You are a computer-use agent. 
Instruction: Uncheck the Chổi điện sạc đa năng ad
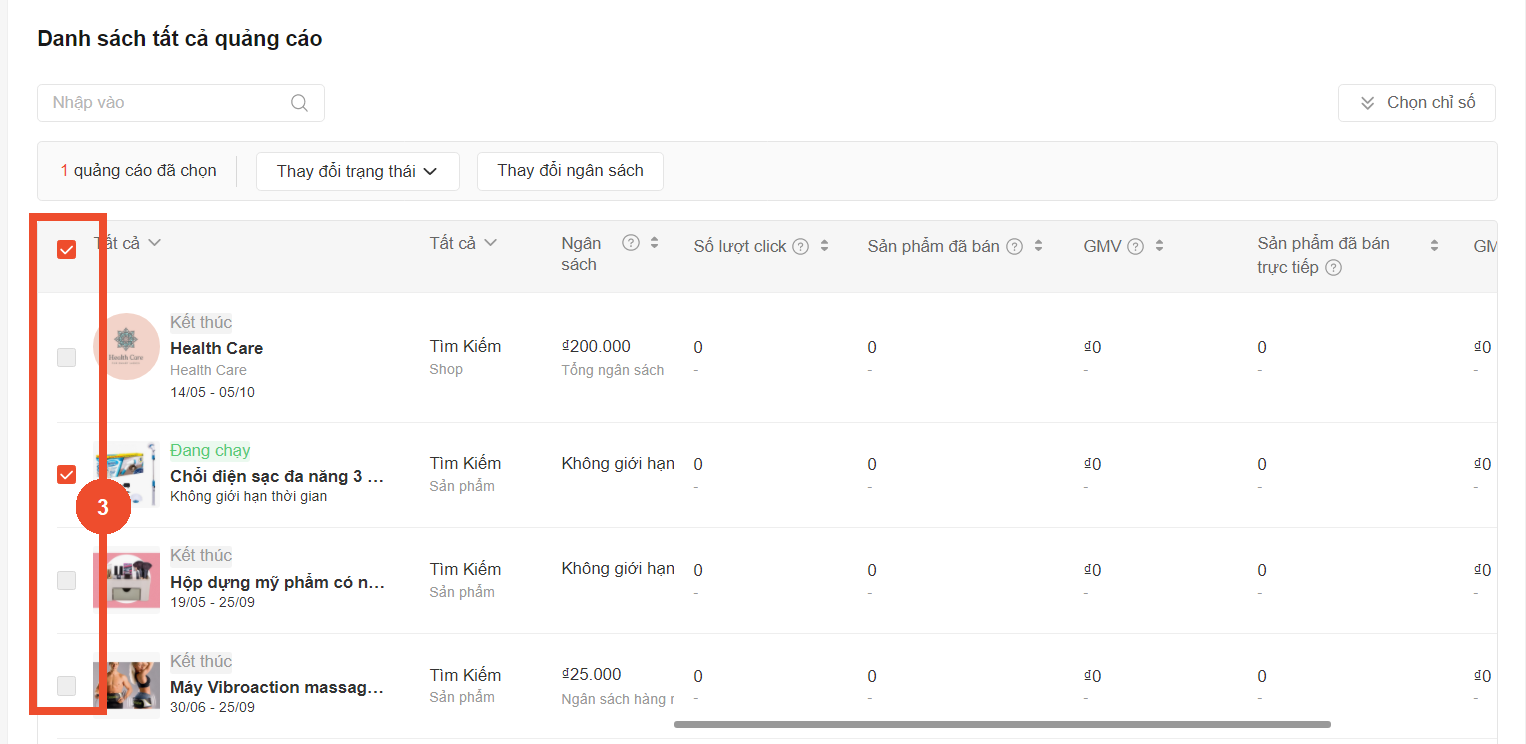67,474
